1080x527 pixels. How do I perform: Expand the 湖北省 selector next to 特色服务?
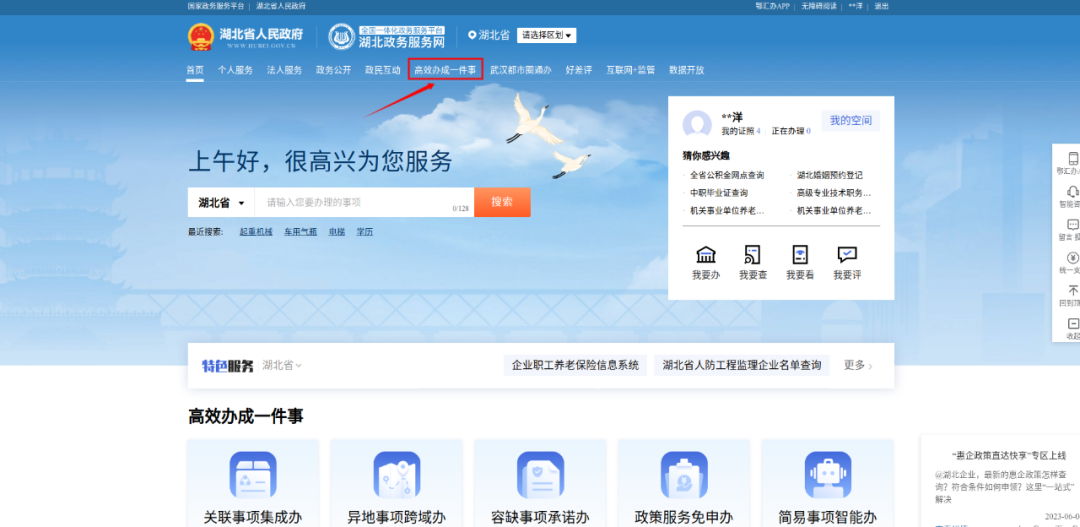pyautogui.click(x=282, y=366)
